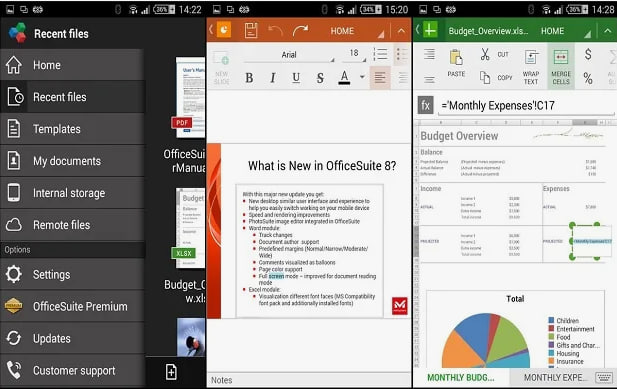Open the Budget_Overview XLSX thumbnail

tap(190, 228)
